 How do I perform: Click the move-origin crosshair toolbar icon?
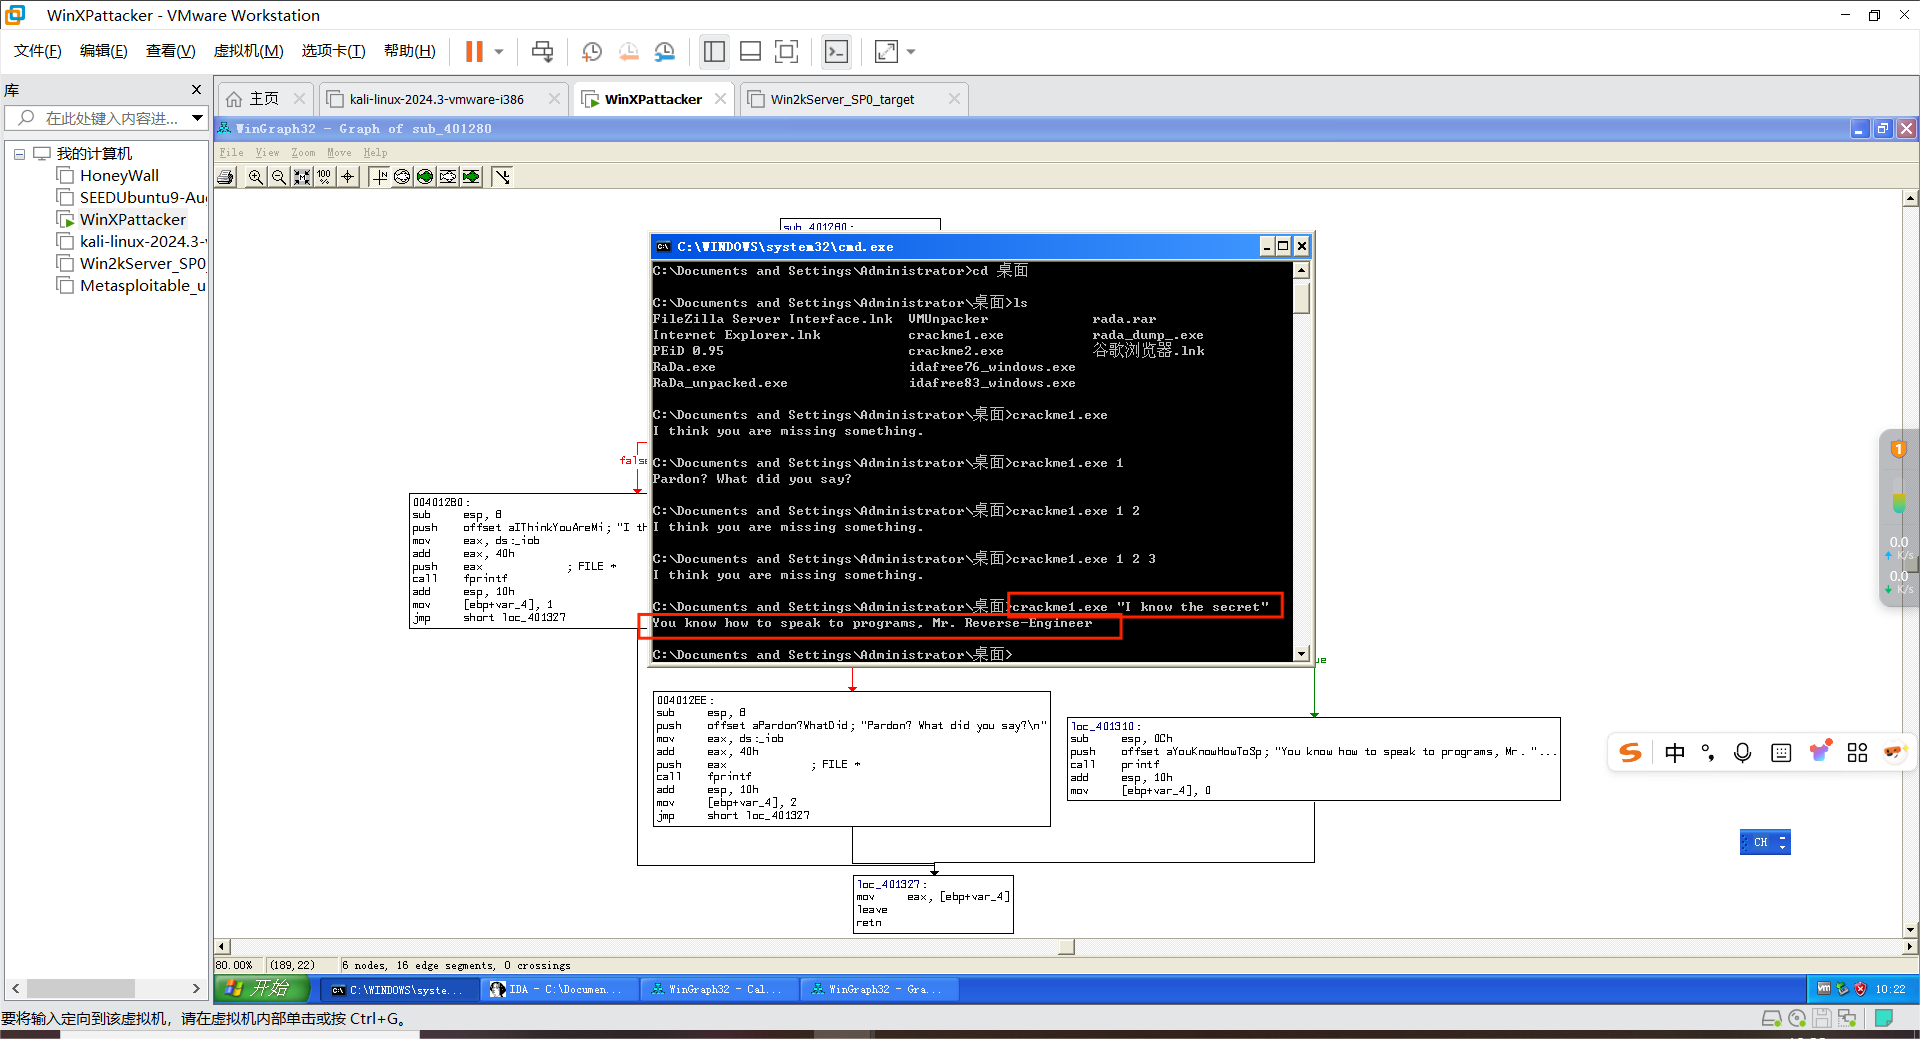(347, 177)
